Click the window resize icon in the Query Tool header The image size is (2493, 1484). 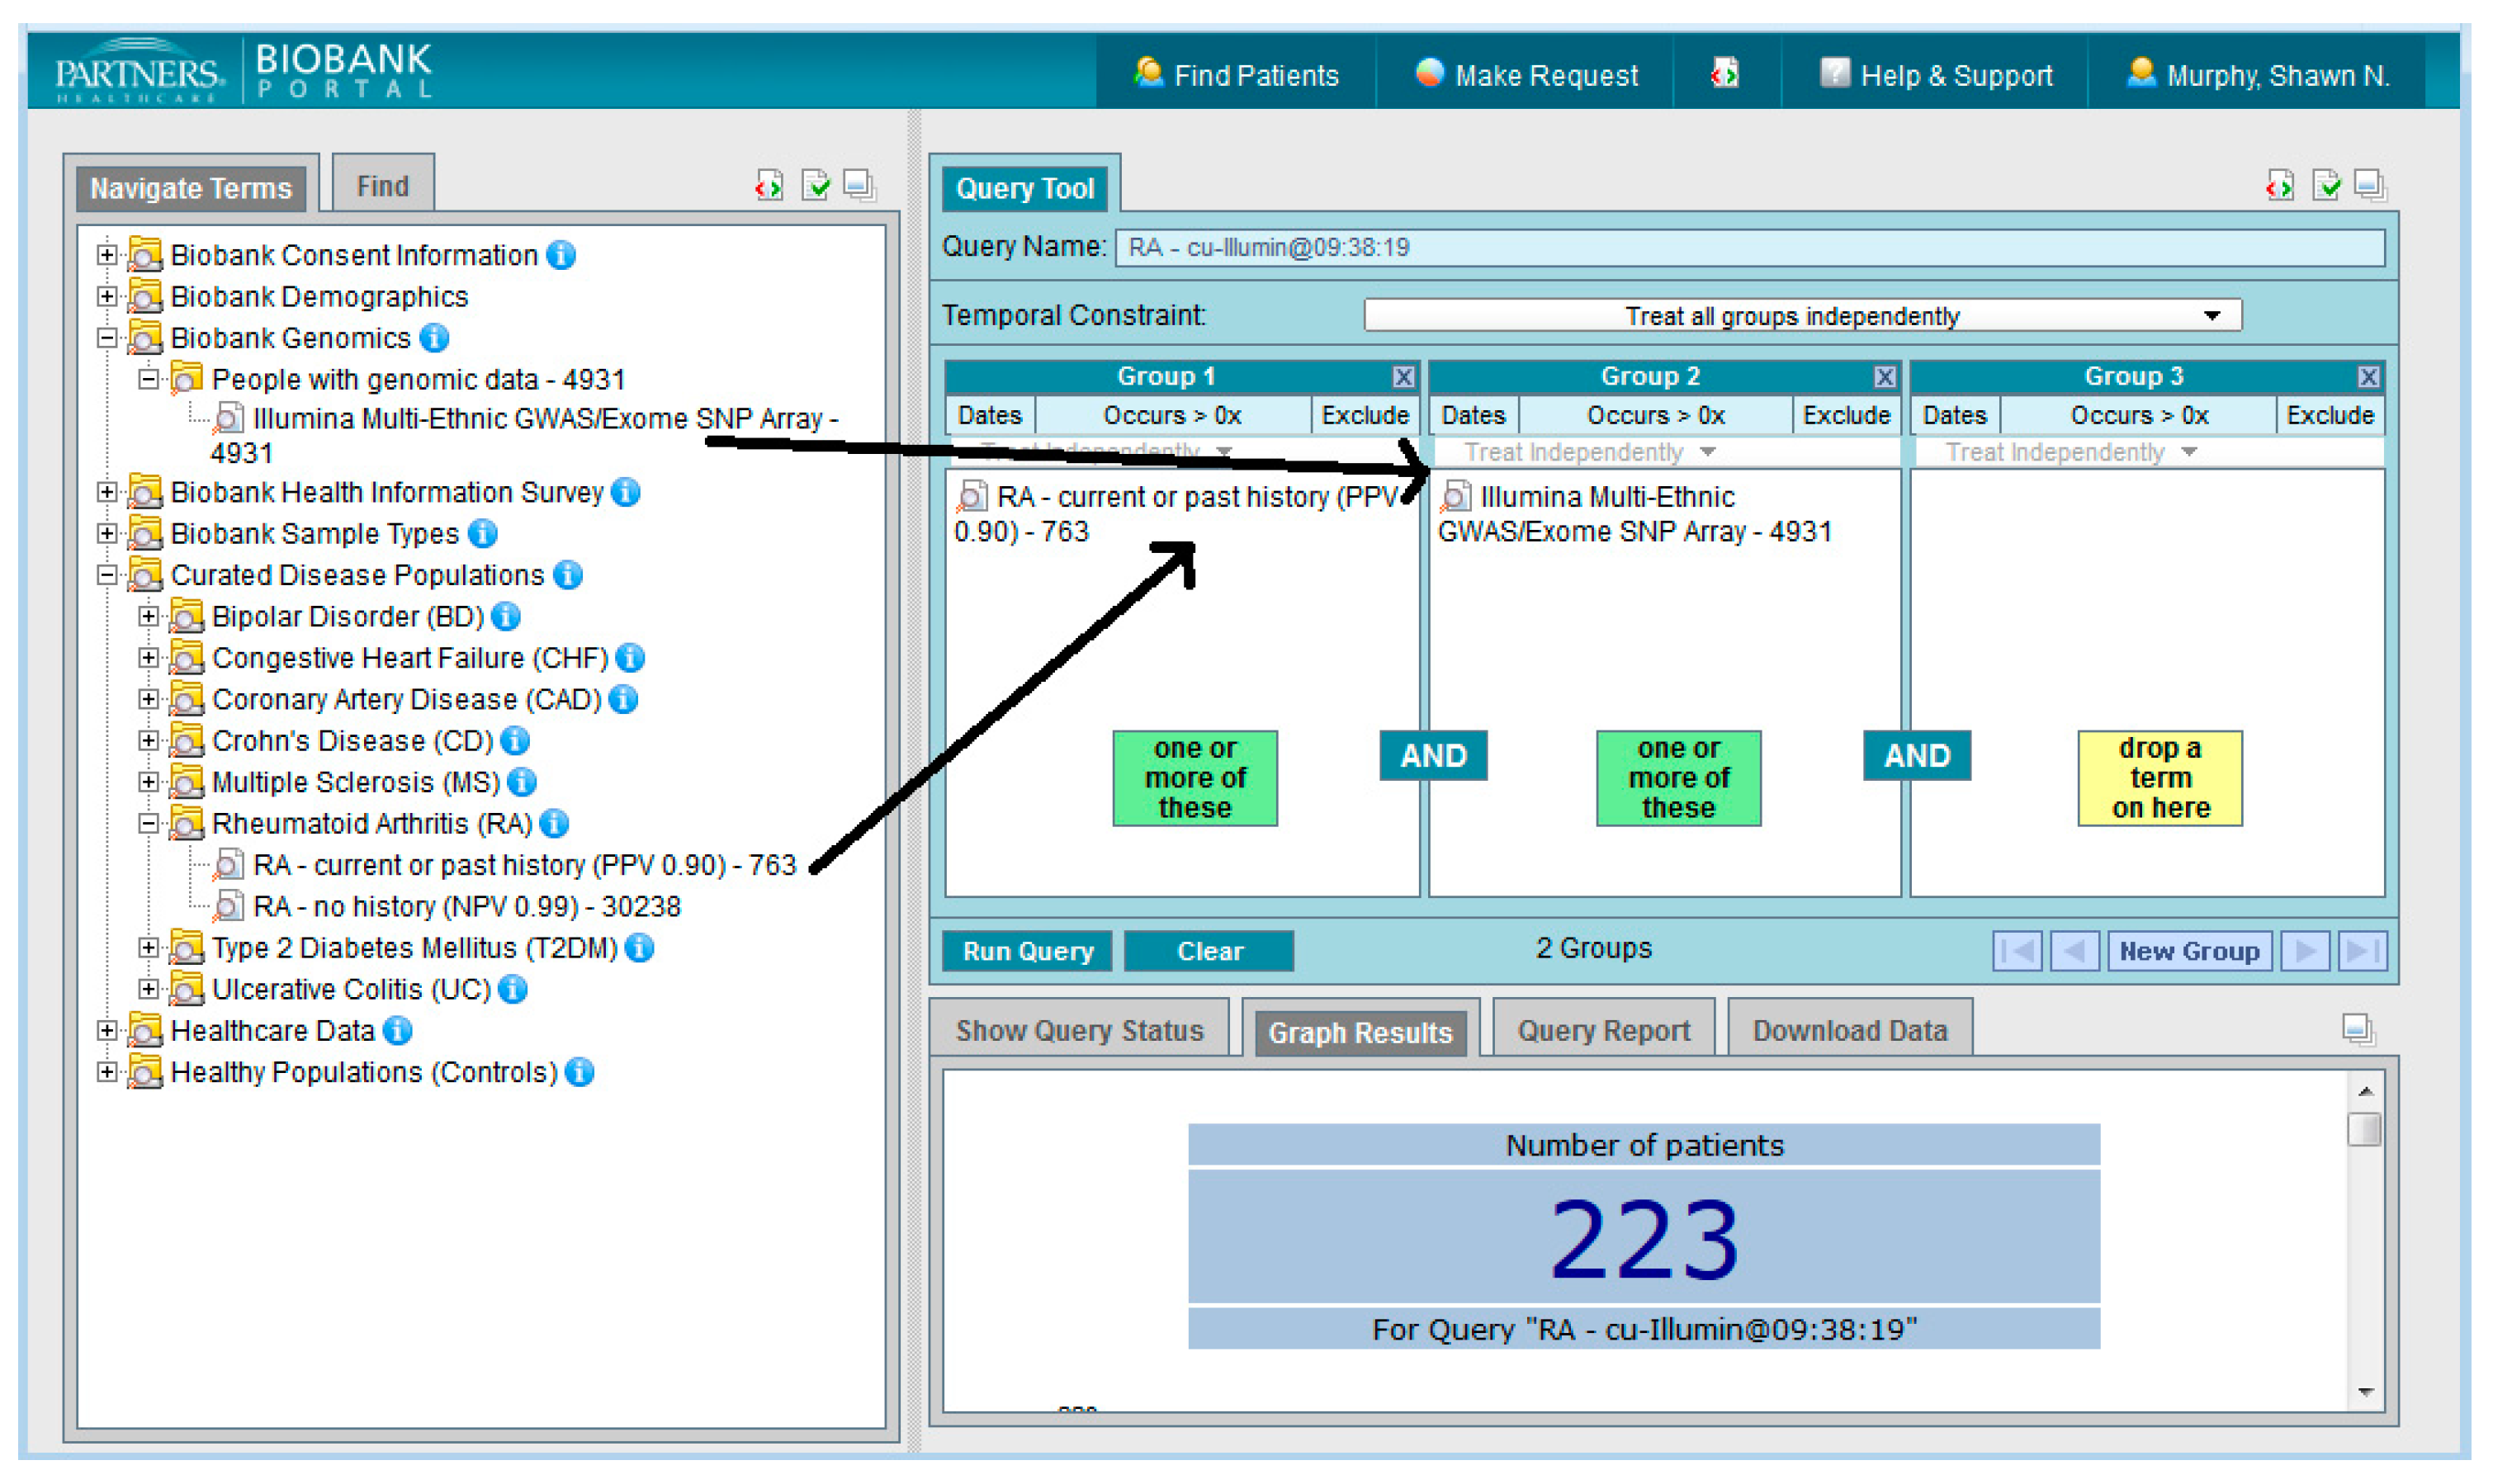[x=2370, y=185]
